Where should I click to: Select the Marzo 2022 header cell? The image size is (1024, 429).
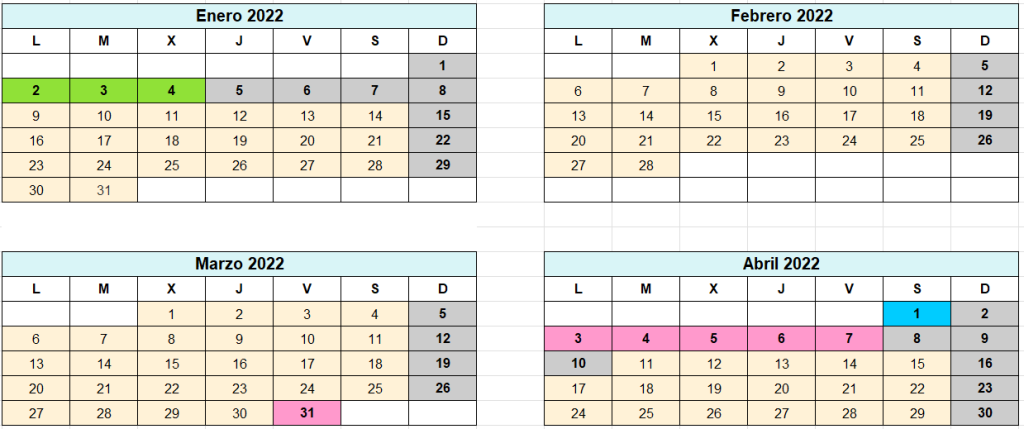pyautogui.click(x=239, y=264)
